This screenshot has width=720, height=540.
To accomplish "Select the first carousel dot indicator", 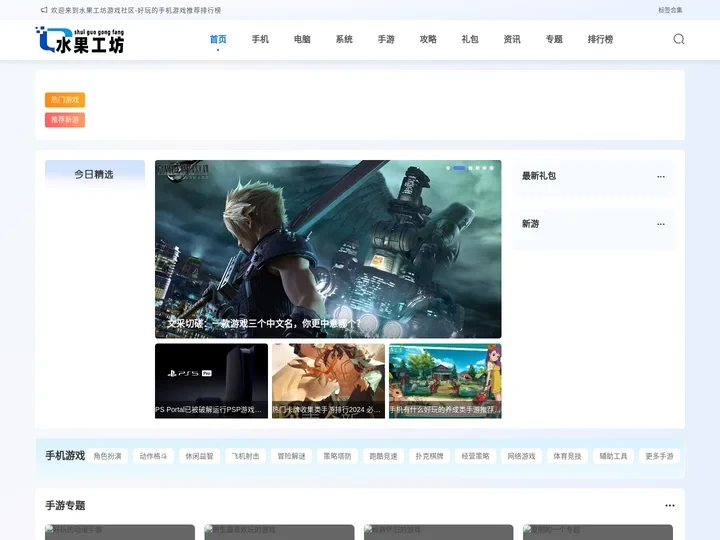I will tap(448, 168).
